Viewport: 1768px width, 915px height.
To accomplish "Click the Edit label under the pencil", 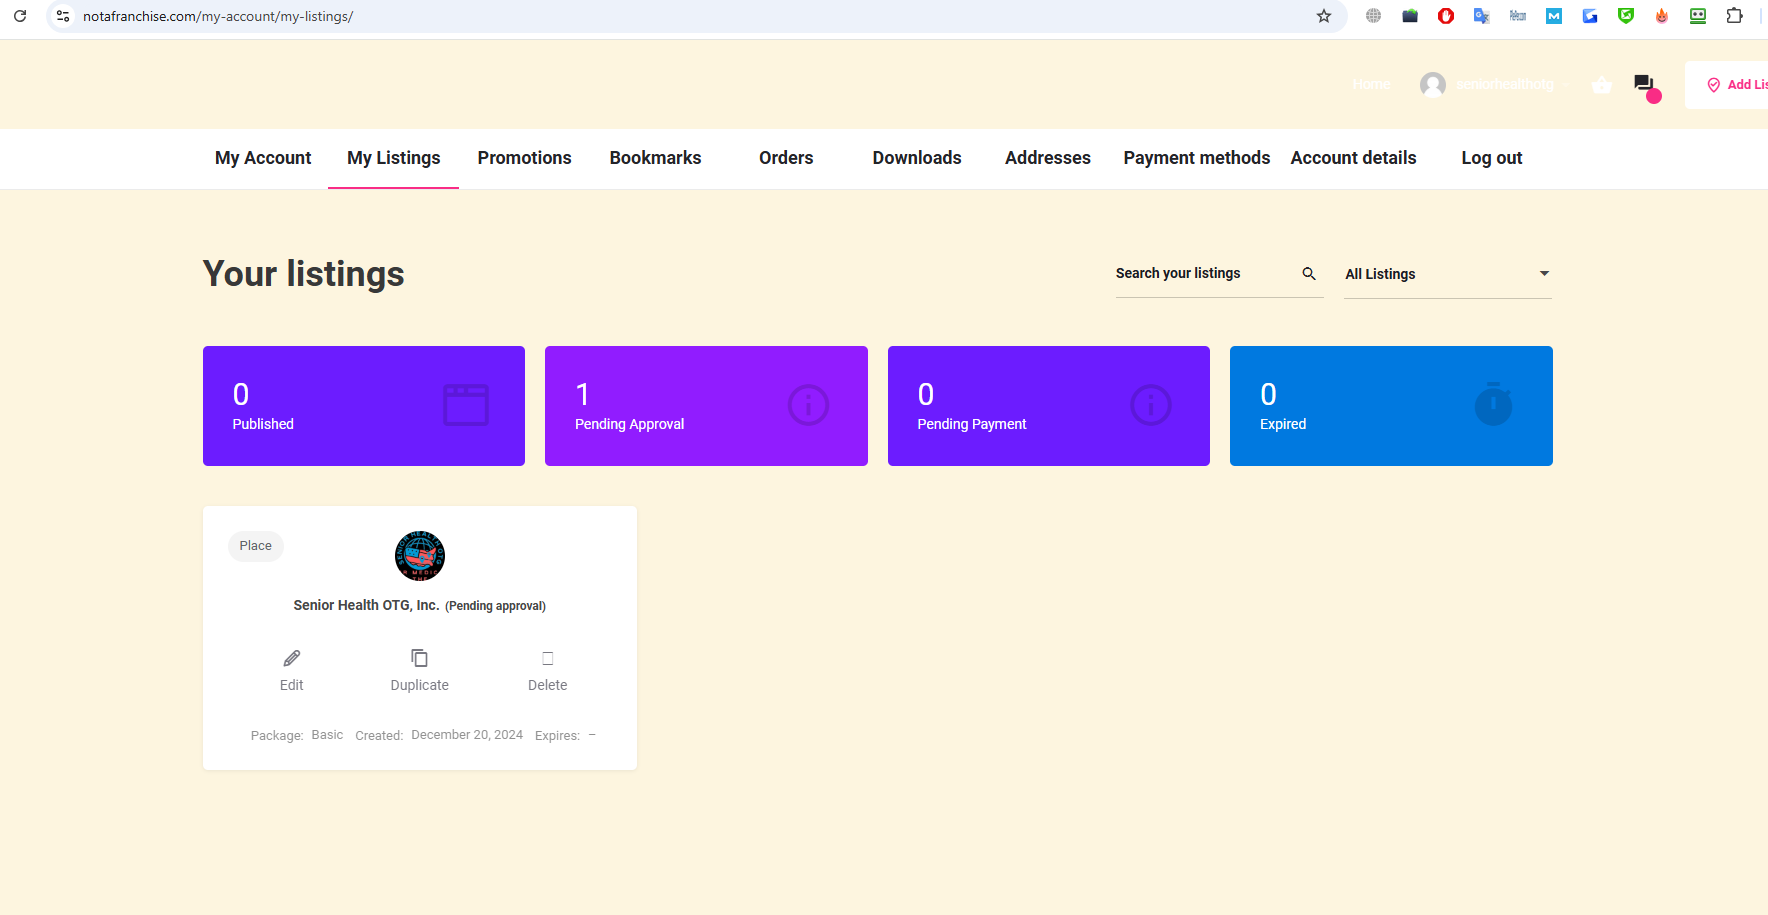I will [292, 685].
